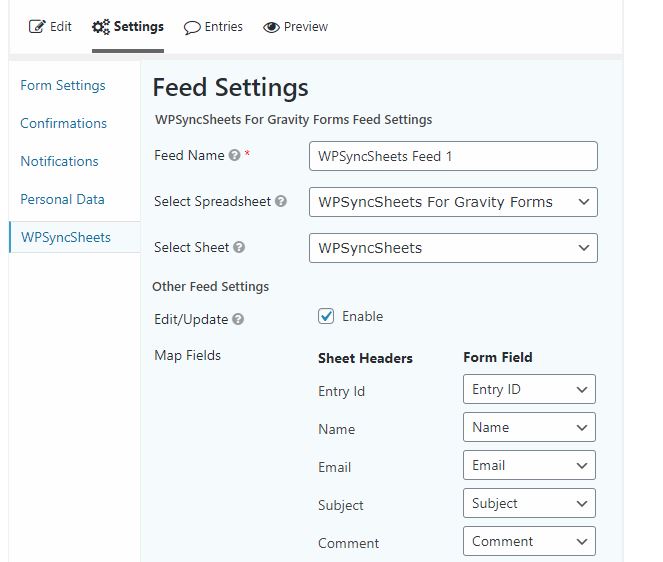This screenshot has height=562, width=663.
Task: Click the Entries speech bubble icon
Action: pyautogui.click(x=192, y=27)
